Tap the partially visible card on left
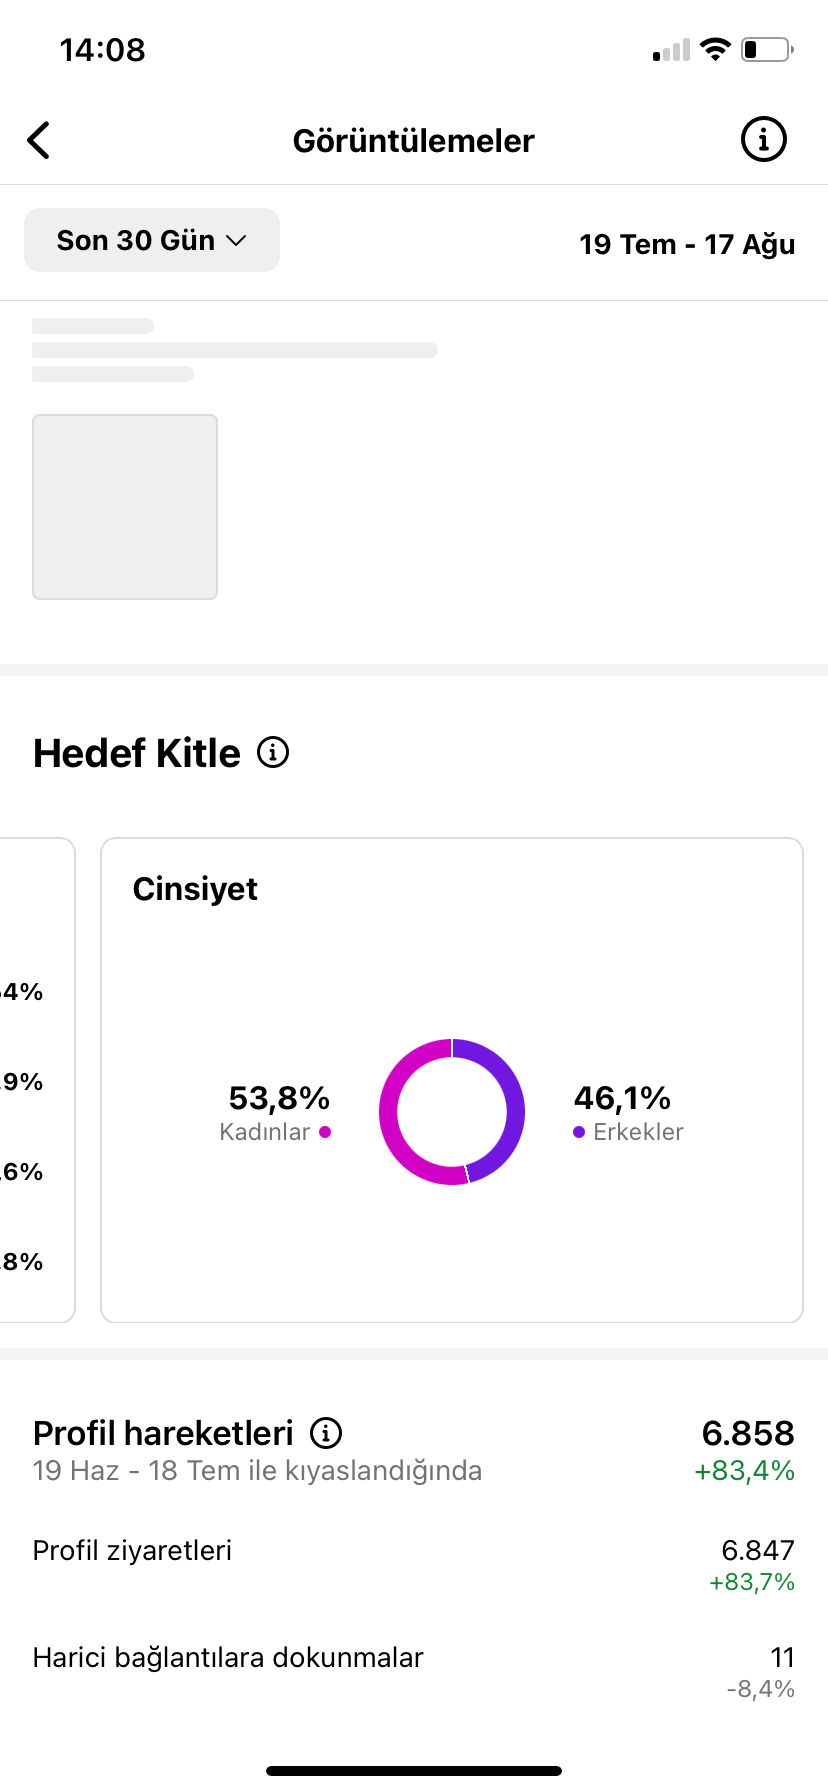The image size is (828, 1792). [x=37, y=1080]
